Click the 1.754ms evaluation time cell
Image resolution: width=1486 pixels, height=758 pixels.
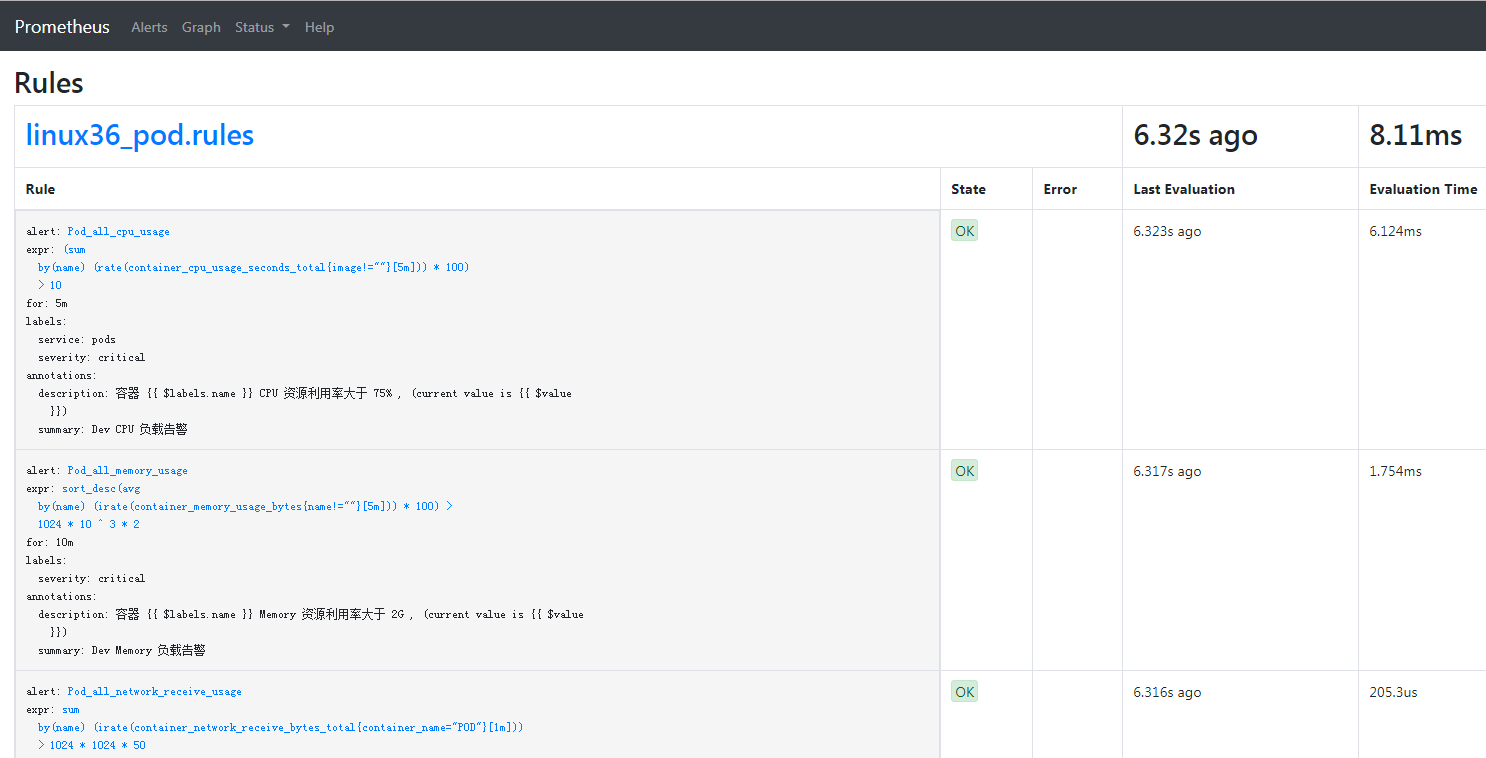[x=1395, y=471]
